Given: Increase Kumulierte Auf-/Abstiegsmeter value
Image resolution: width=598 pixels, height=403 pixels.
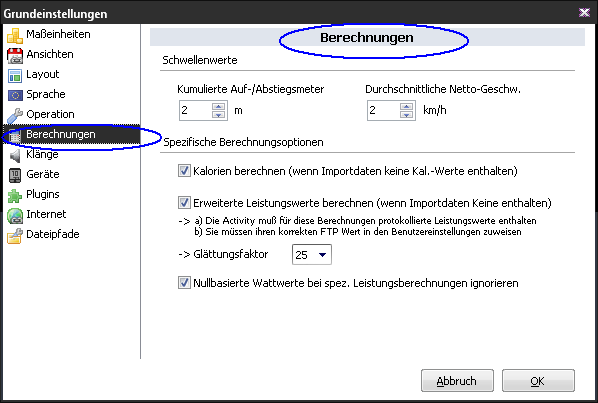Looking at the screenshot, I should (x=219, y=106).
